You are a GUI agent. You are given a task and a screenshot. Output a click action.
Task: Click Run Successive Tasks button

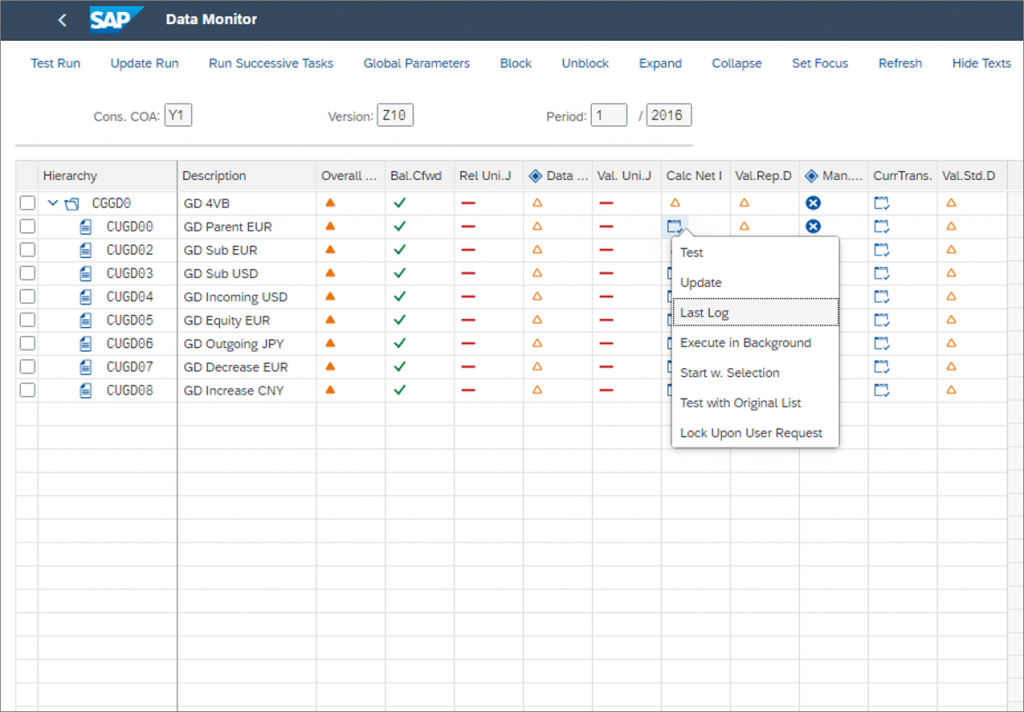tap(271, 63)
